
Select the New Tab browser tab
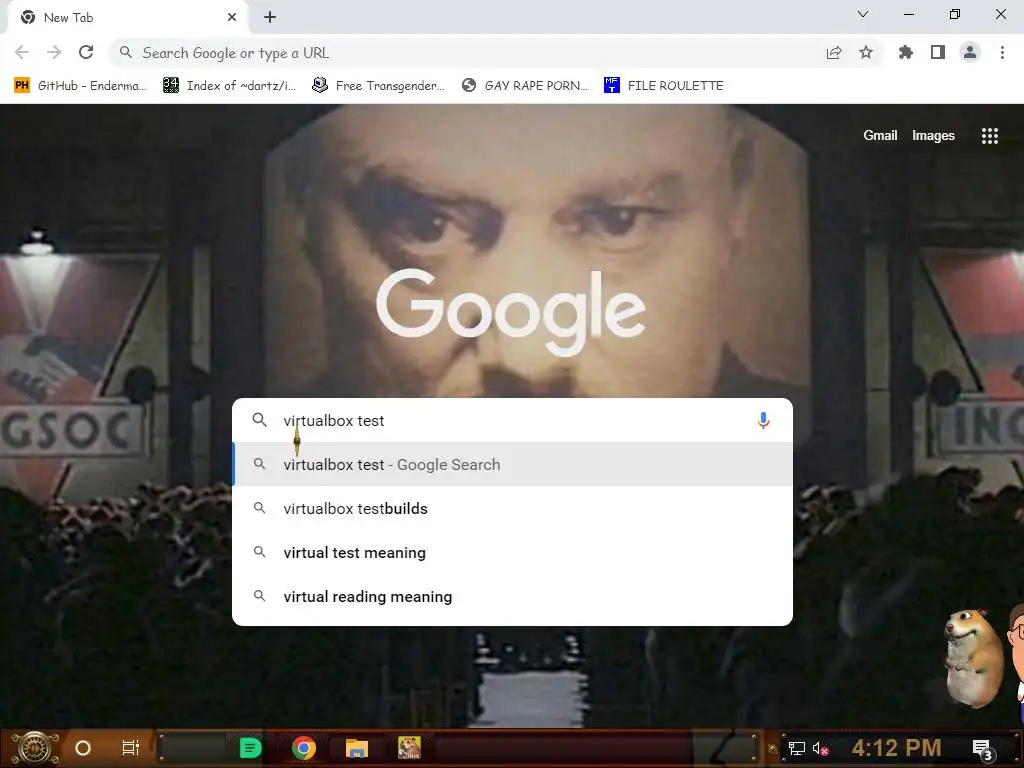(x=128, y=18)
